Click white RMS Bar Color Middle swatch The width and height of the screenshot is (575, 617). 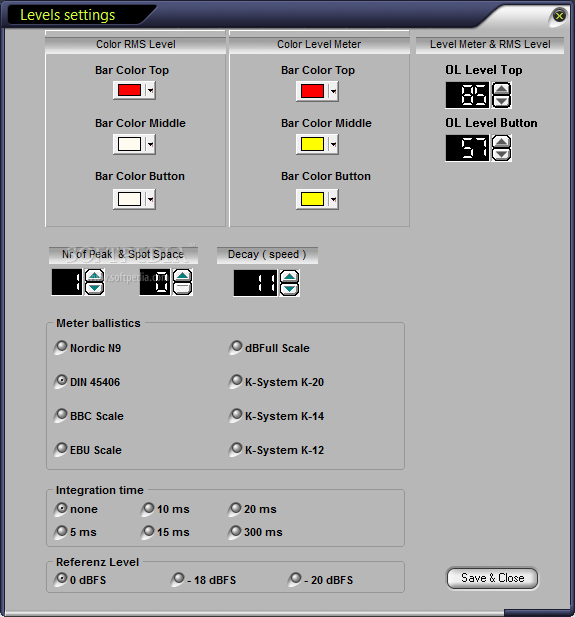(x=129, y=144)
